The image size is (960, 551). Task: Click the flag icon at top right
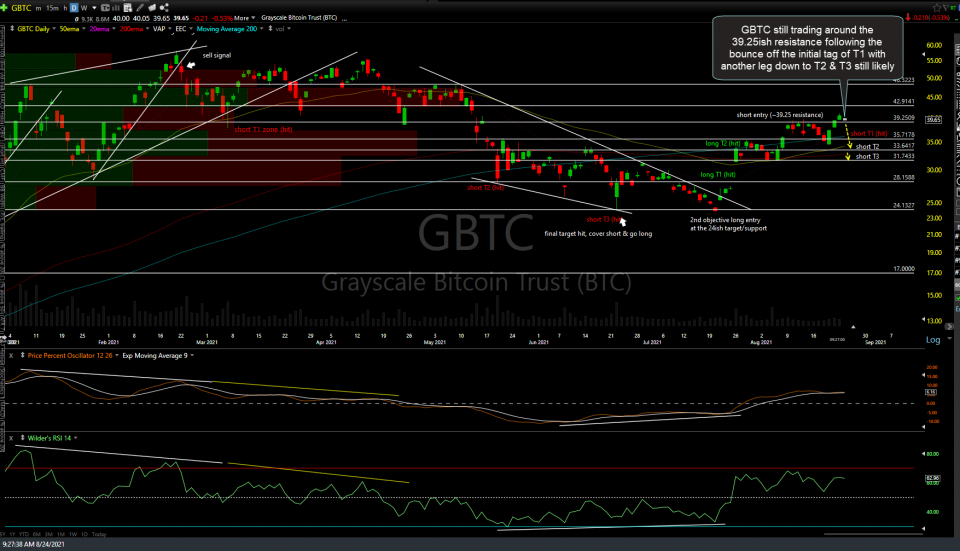pos(948,7)
